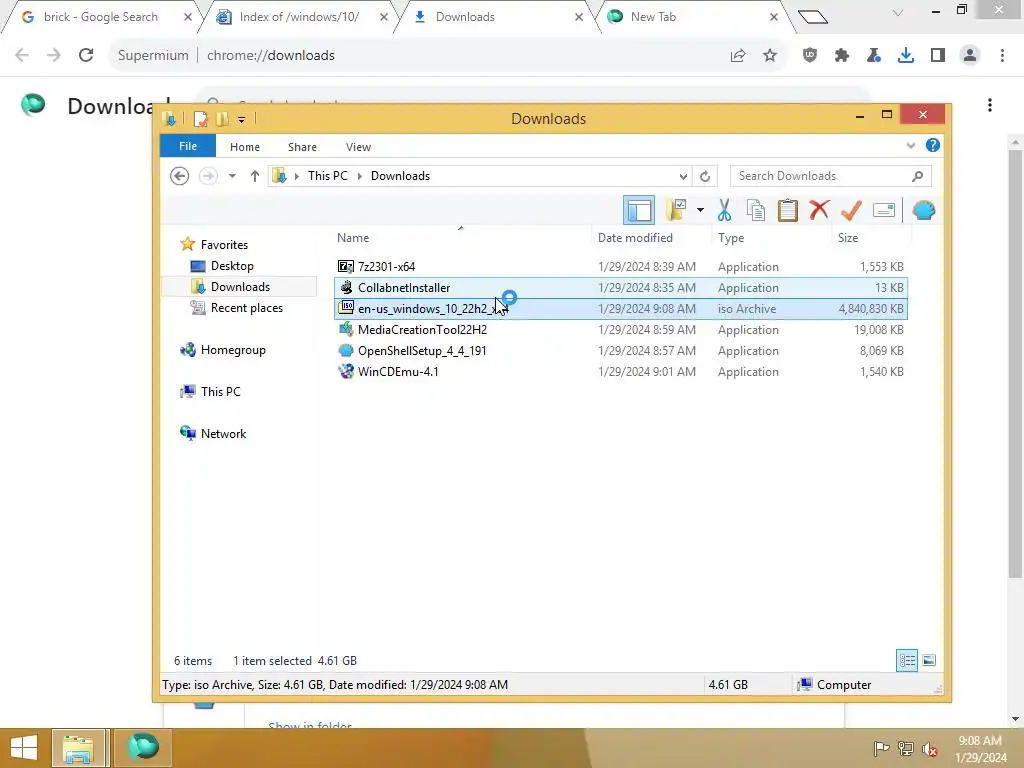The image size is (1024, 768).
Task: Click the Copy icon in Explorer toolbar
Action: pyautogui.click(x=756, y=210)
